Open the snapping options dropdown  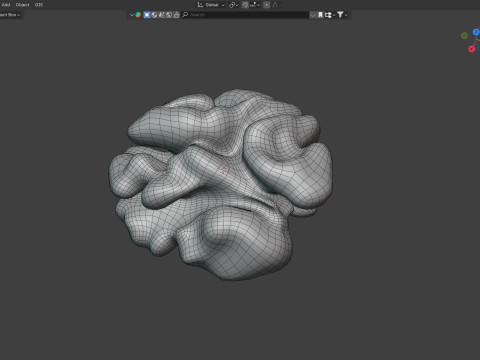tap(255, 5)
